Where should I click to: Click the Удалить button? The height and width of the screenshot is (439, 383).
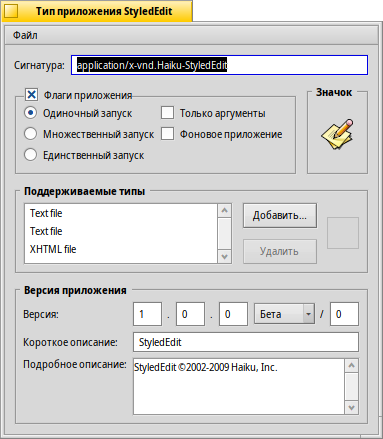pyautogui.click(x=280, y=251)
